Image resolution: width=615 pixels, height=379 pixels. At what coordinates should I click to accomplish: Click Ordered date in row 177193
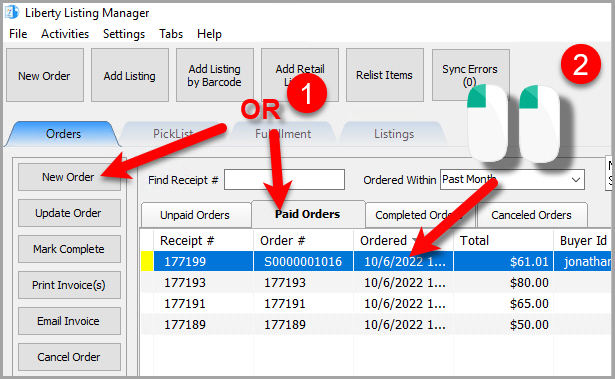(403, 282)
